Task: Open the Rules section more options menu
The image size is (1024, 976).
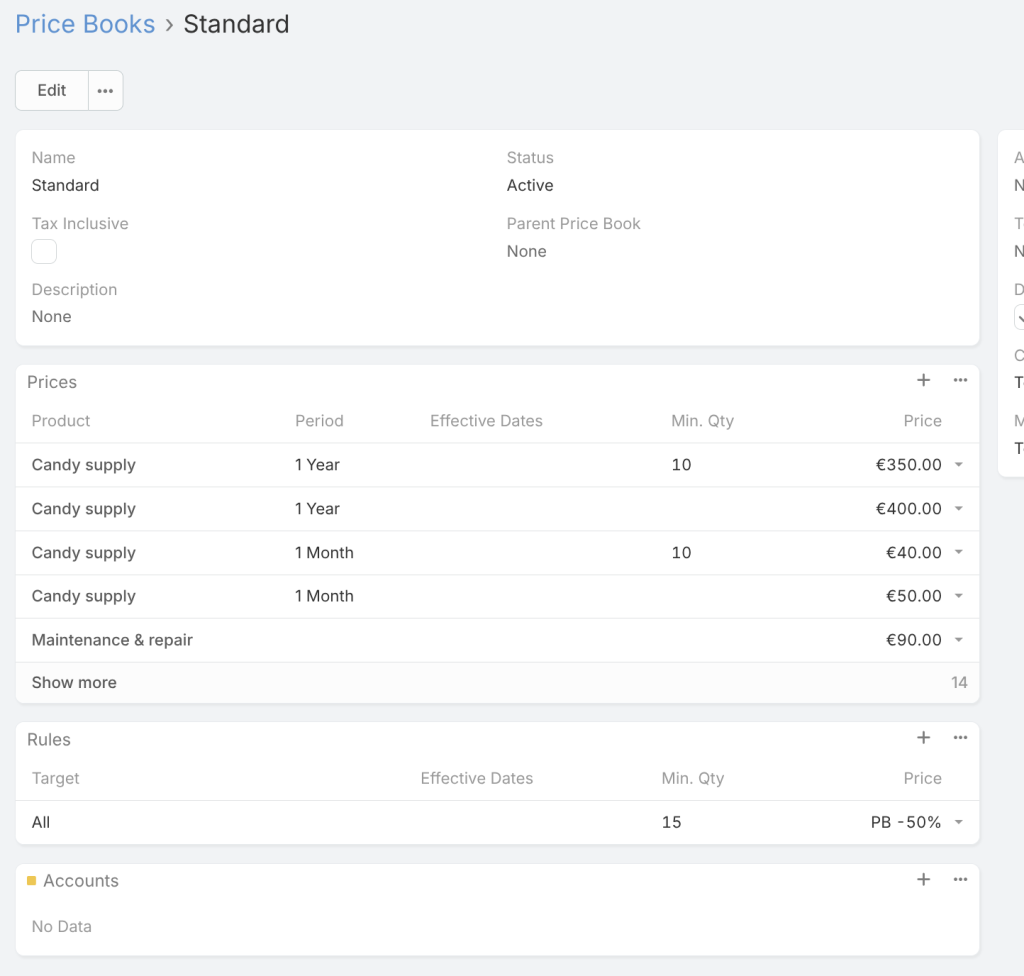Action: click(960, 738)
